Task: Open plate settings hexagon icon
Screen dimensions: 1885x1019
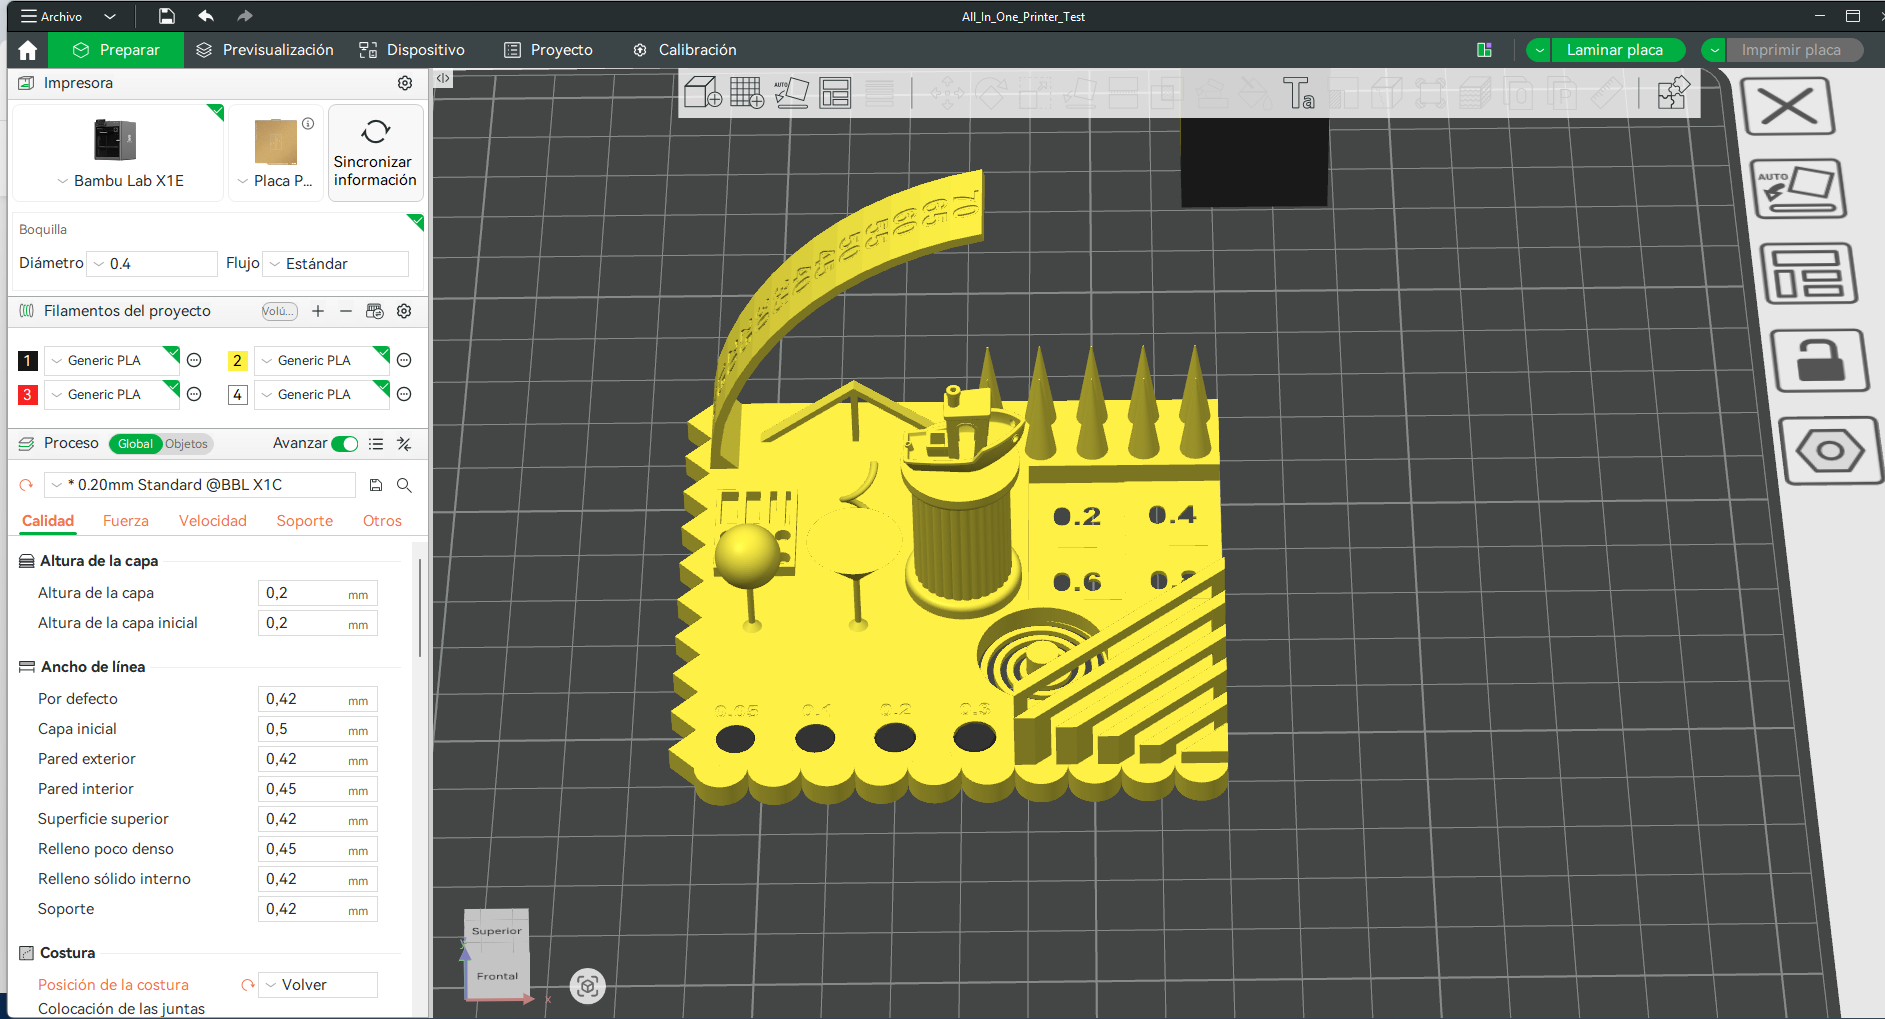Action: [x=1830, y=451]
